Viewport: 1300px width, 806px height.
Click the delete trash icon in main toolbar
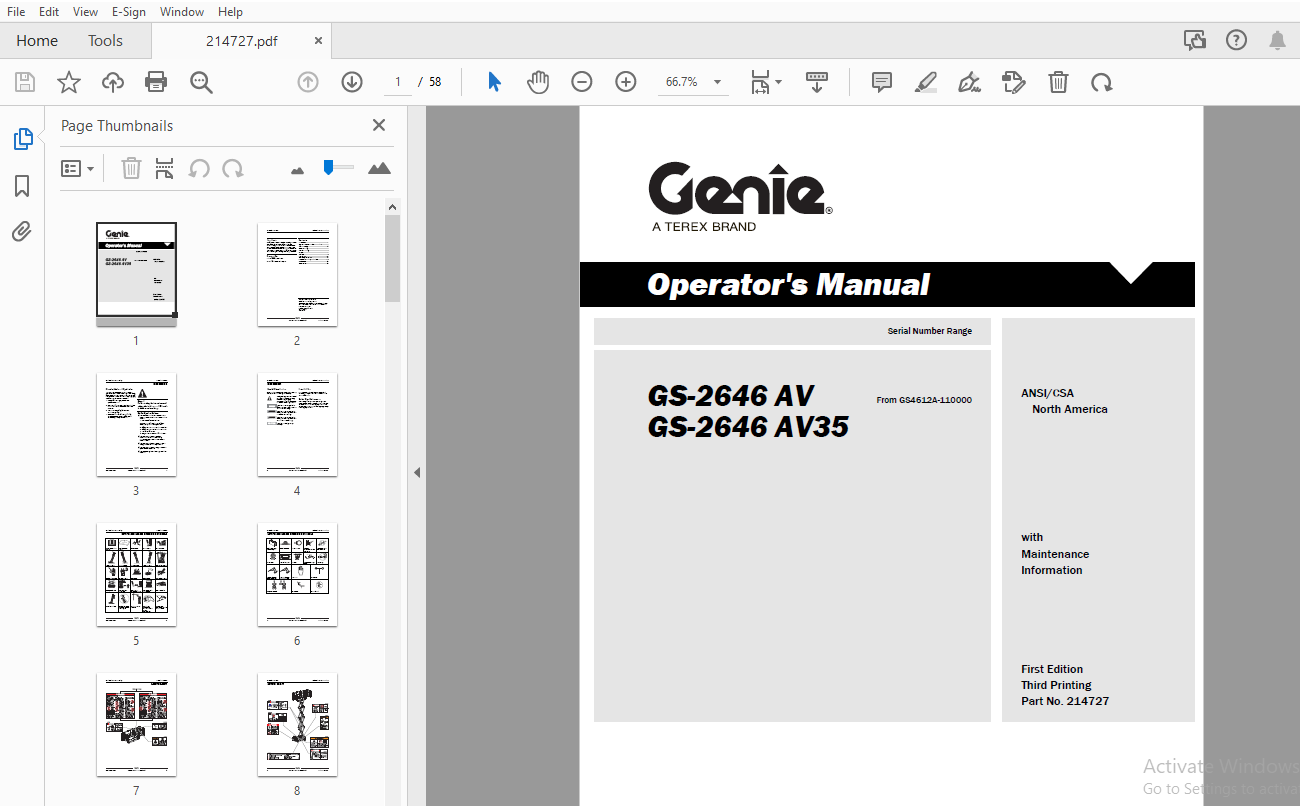(1058, 82)
